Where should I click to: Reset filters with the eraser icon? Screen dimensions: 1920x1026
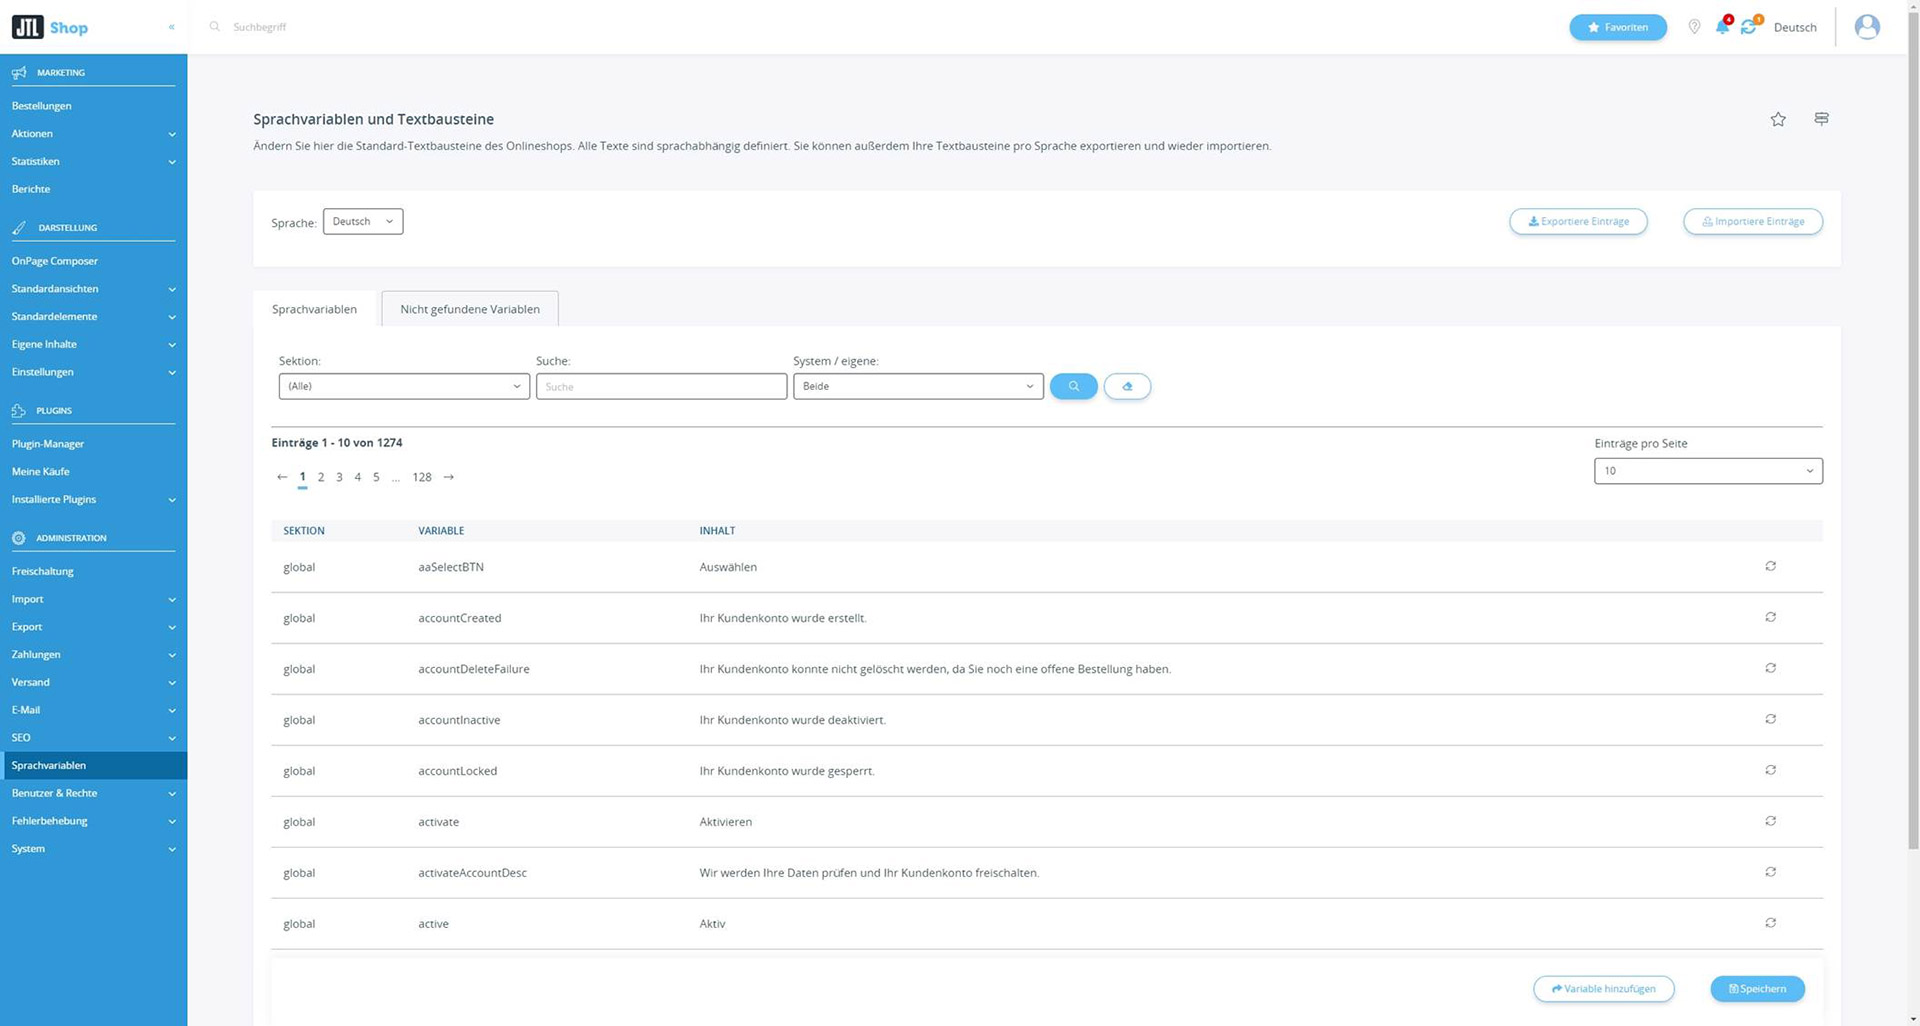coord(1127,386)
